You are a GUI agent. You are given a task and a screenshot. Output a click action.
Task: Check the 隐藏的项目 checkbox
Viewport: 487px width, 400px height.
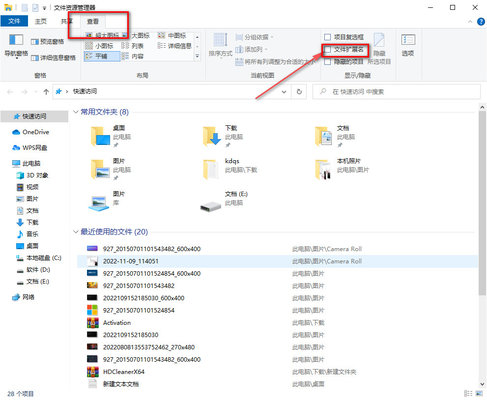click(x=328, y=62)
